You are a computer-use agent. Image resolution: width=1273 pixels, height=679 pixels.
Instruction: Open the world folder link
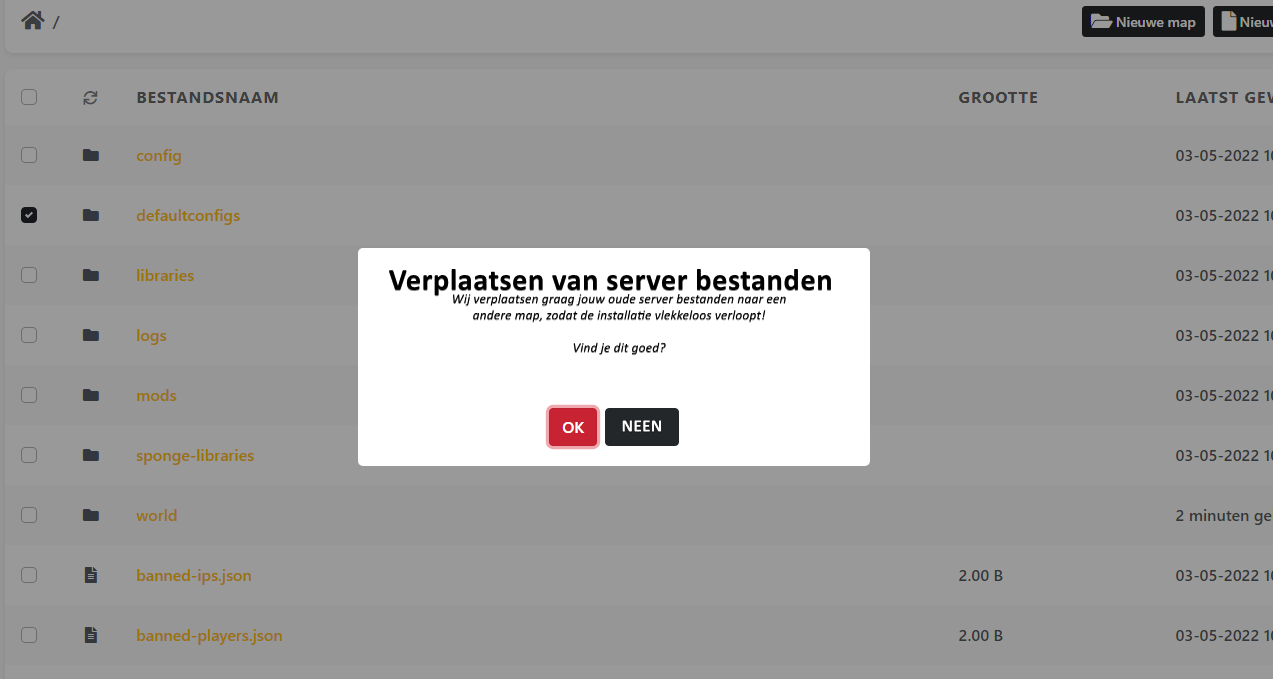(x=157, y=515)
